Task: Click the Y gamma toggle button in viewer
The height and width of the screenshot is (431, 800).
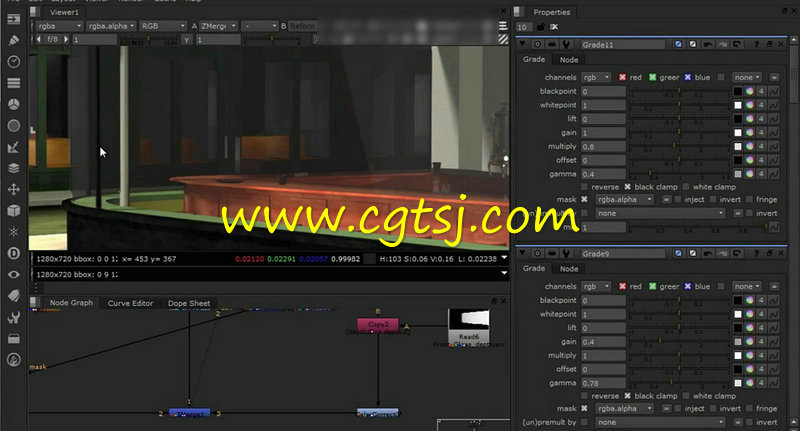Action: tap(186, 40)
